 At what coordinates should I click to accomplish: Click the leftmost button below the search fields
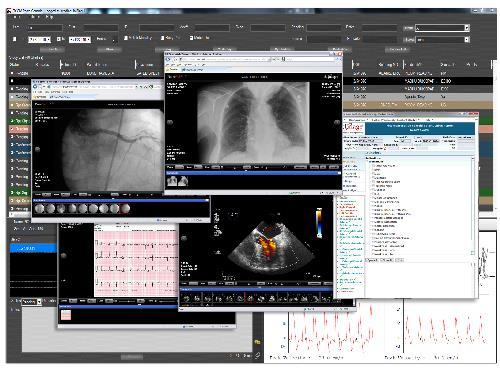tap(53, 49)
